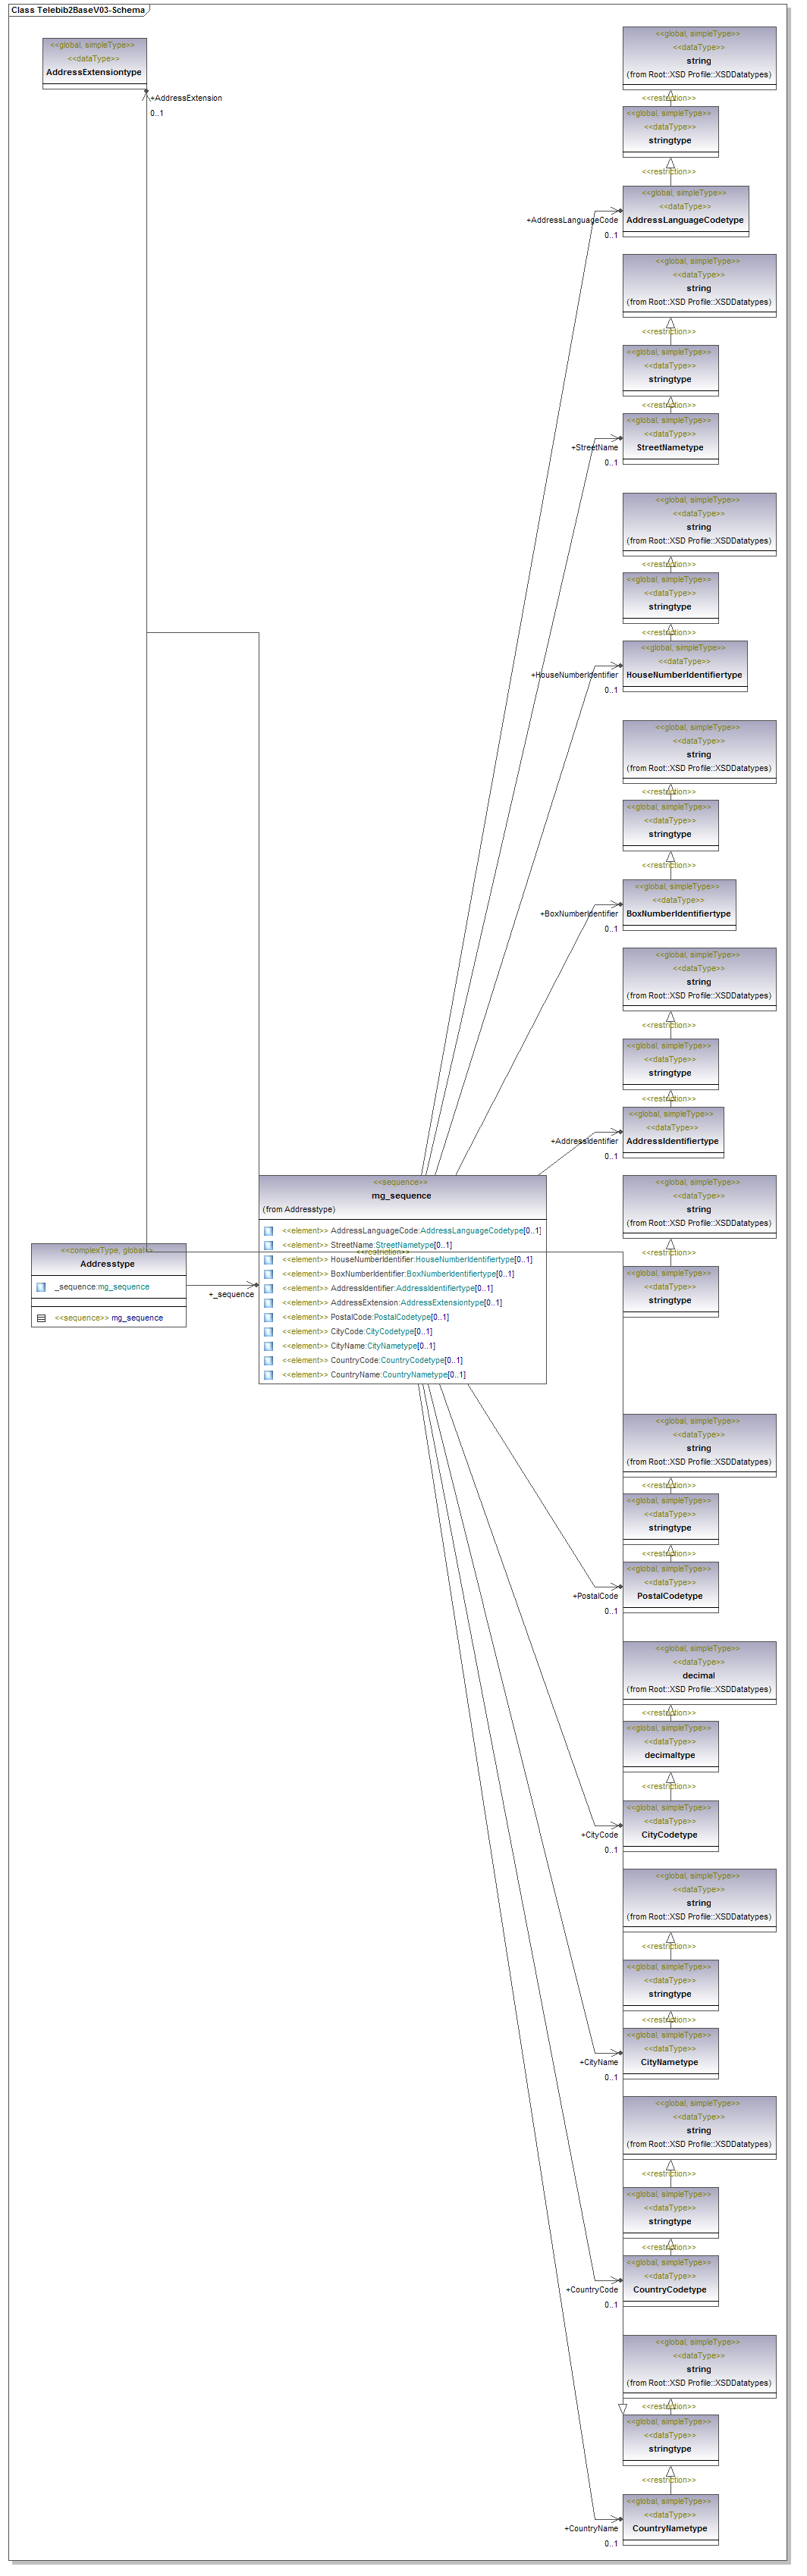Select the CountryNametype class box
This screenshot has width=807, height=2576.
click(670, 2519)
